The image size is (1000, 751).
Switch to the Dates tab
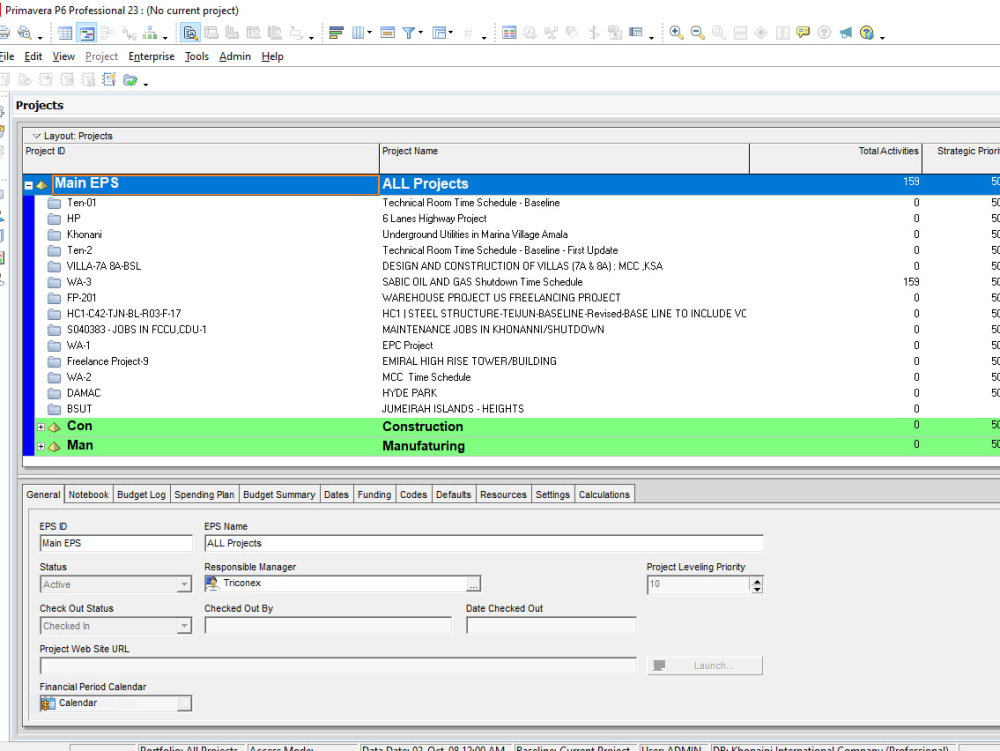336,495
